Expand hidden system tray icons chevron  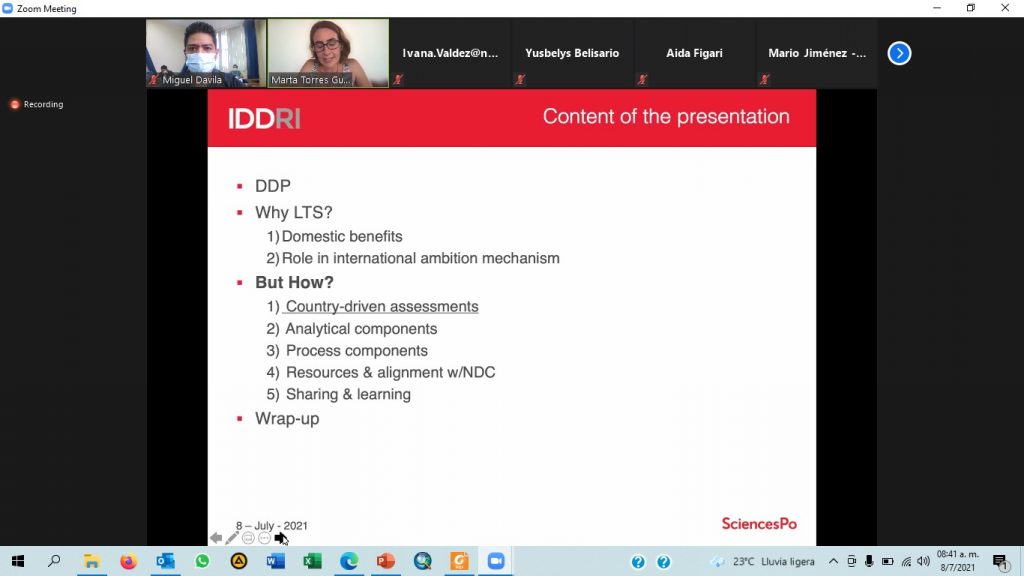coord(834,562)
